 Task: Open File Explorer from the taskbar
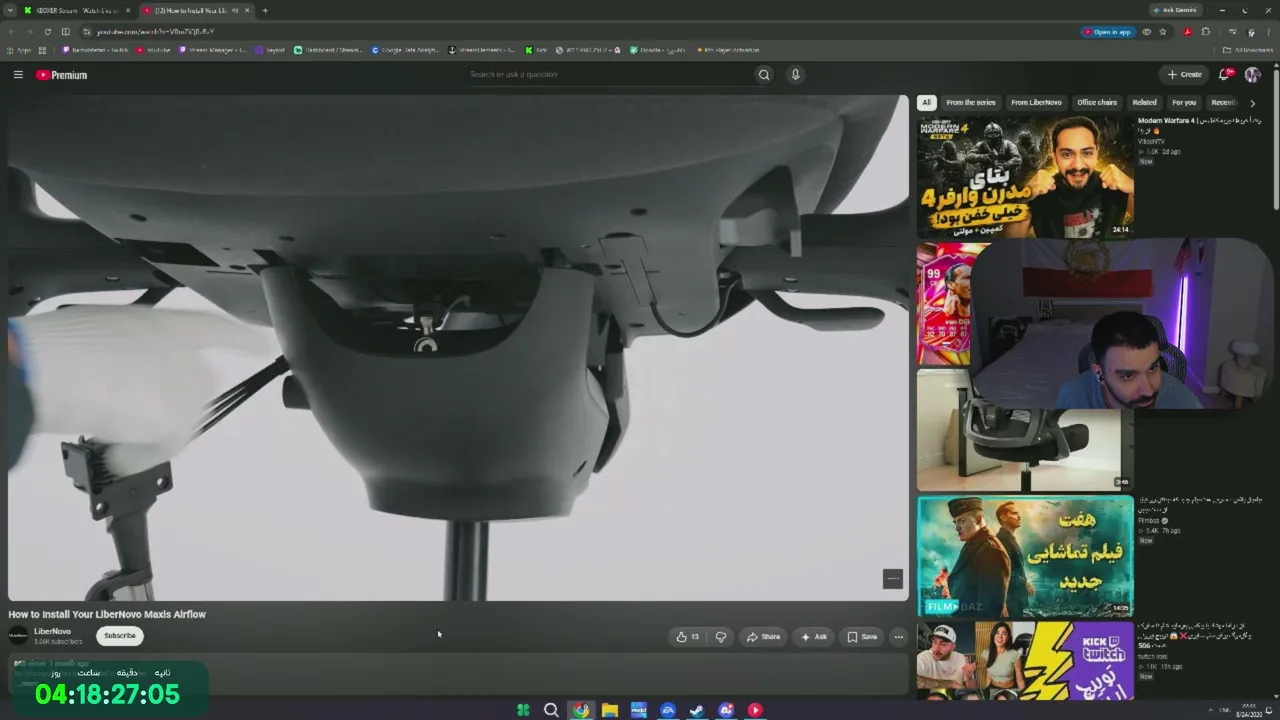(x=609, y=710)
